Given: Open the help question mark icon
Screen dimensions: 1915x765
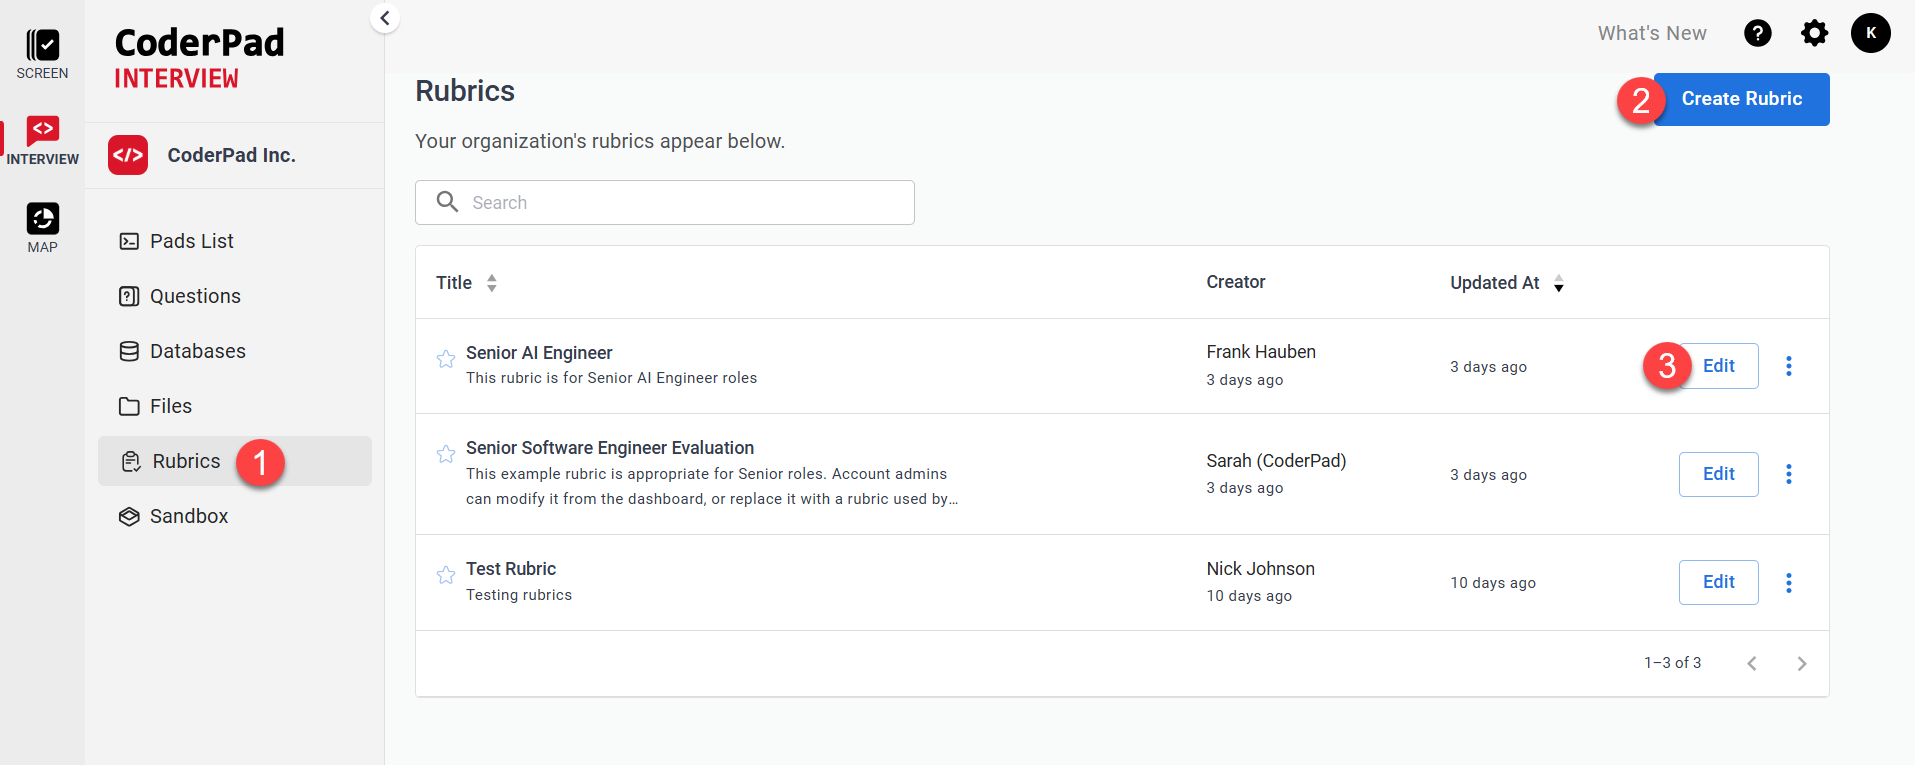Looking at the screenshot, I should 1757,34.
